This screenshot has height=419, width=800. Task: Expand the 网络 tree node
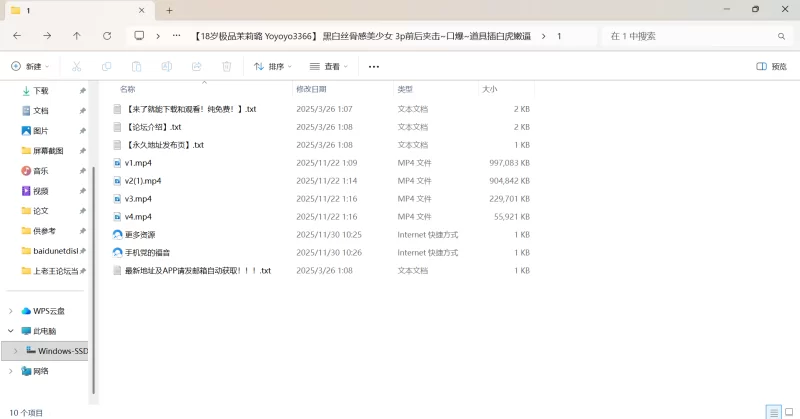point(11,371)
